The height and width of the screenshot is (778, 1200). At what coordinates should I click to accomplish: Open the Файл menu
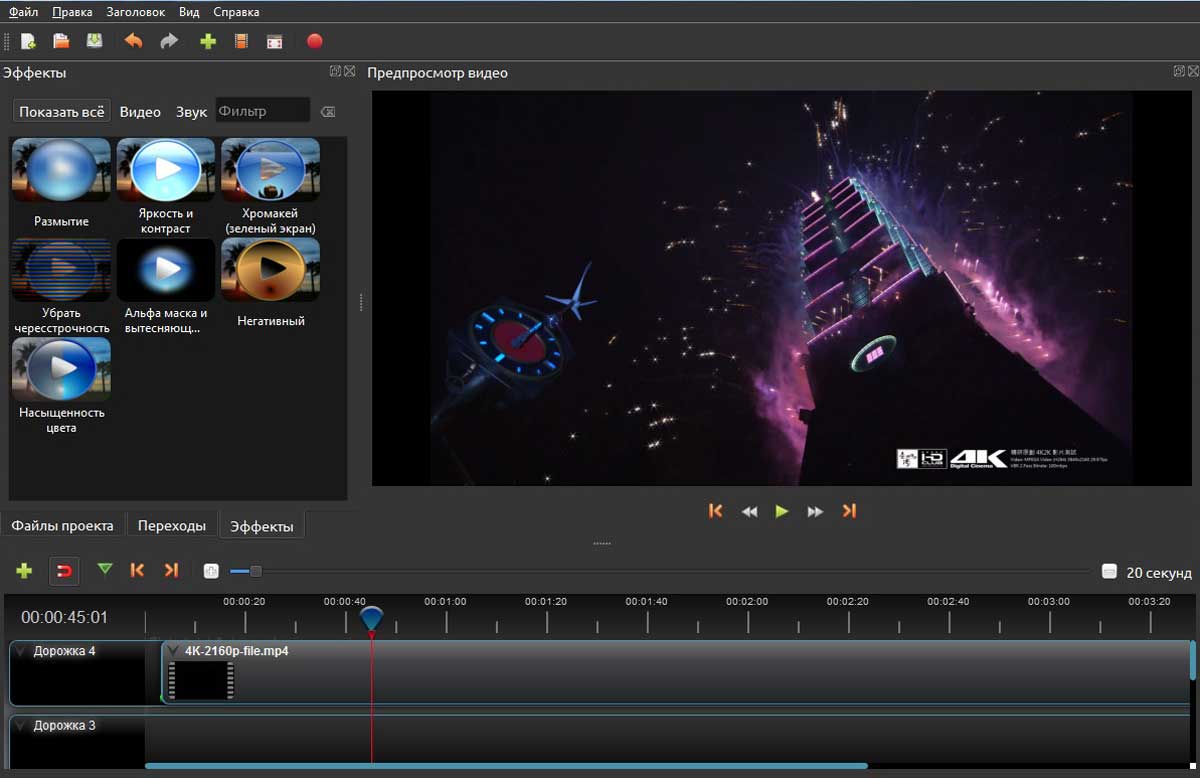point(23,12)
